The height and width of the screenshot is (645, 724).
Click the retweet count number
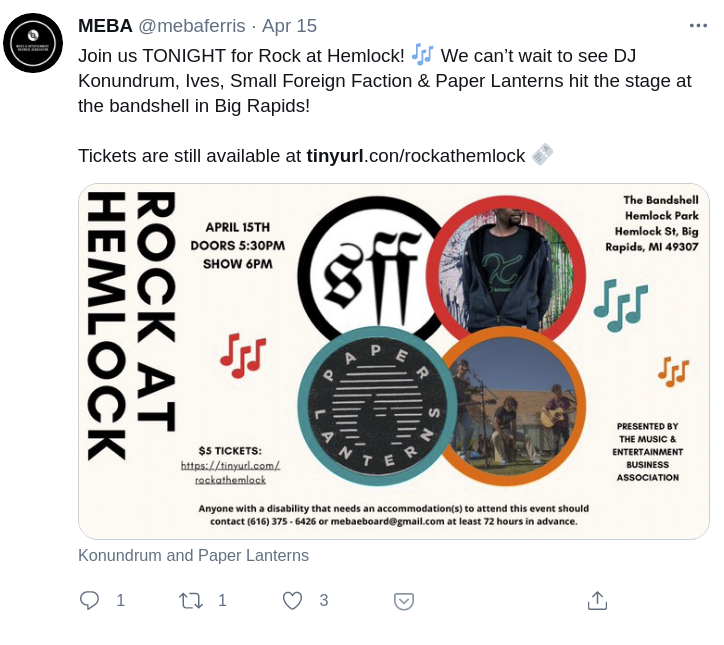[222, 600]
